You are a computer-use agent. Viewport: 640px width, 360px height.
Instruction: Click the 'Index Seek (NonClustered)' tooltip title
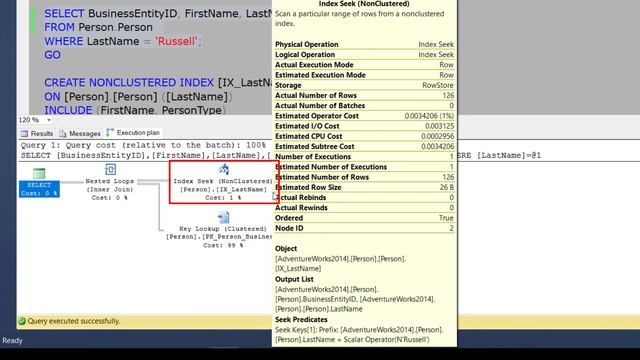tap(364, 4)
